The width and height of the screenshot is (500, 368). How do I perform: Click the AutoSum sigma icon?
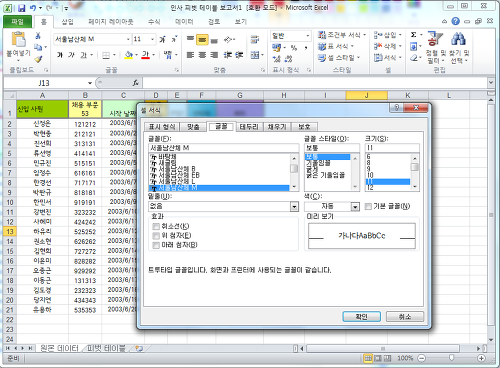click(413, 35)
